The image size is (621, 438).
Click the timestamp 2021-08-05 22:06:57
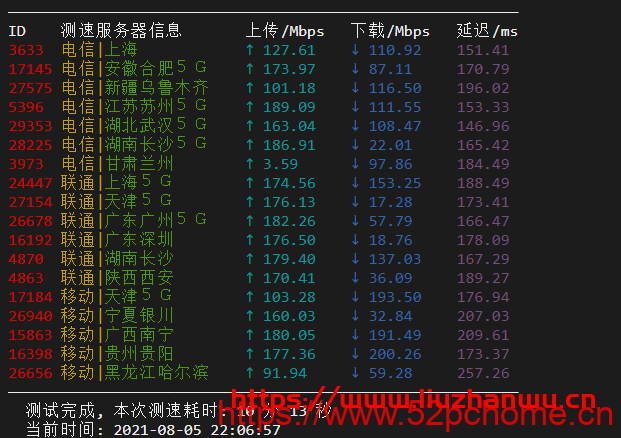(197, 430)
